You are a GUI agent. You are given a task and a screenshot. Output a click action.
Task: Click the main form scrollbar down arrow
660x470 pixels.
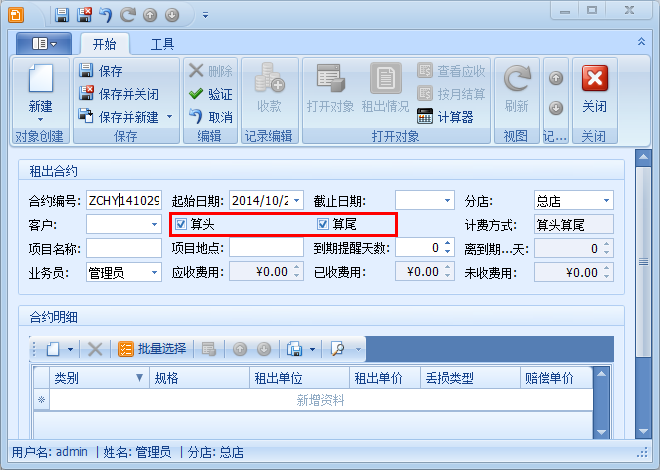[643, 431]
